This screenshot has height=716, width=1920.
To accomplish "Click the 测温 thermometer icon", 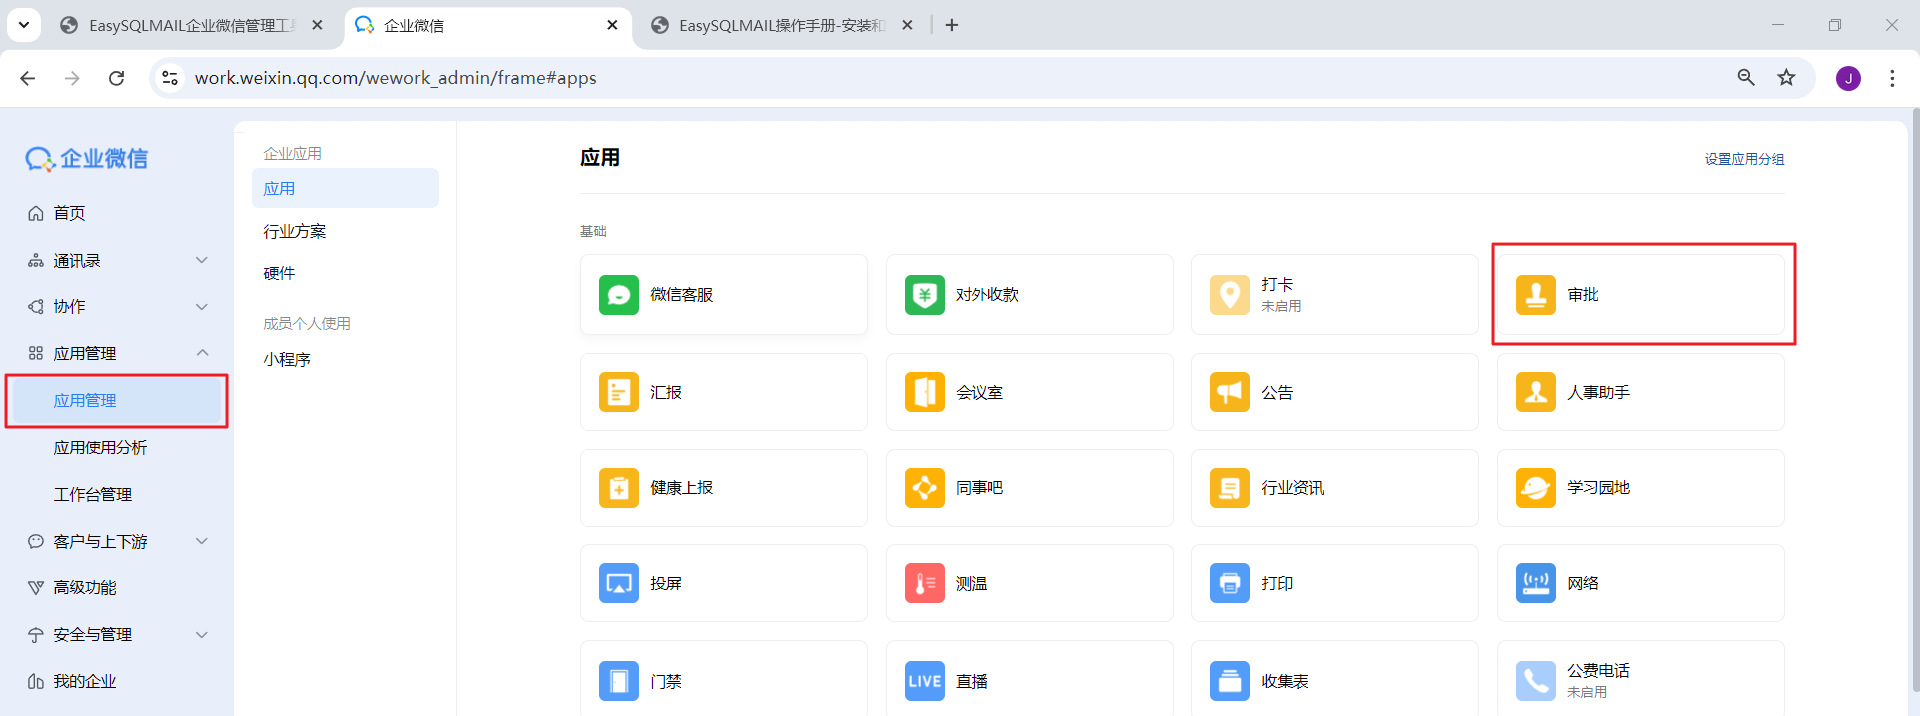I will coord(924,583).
